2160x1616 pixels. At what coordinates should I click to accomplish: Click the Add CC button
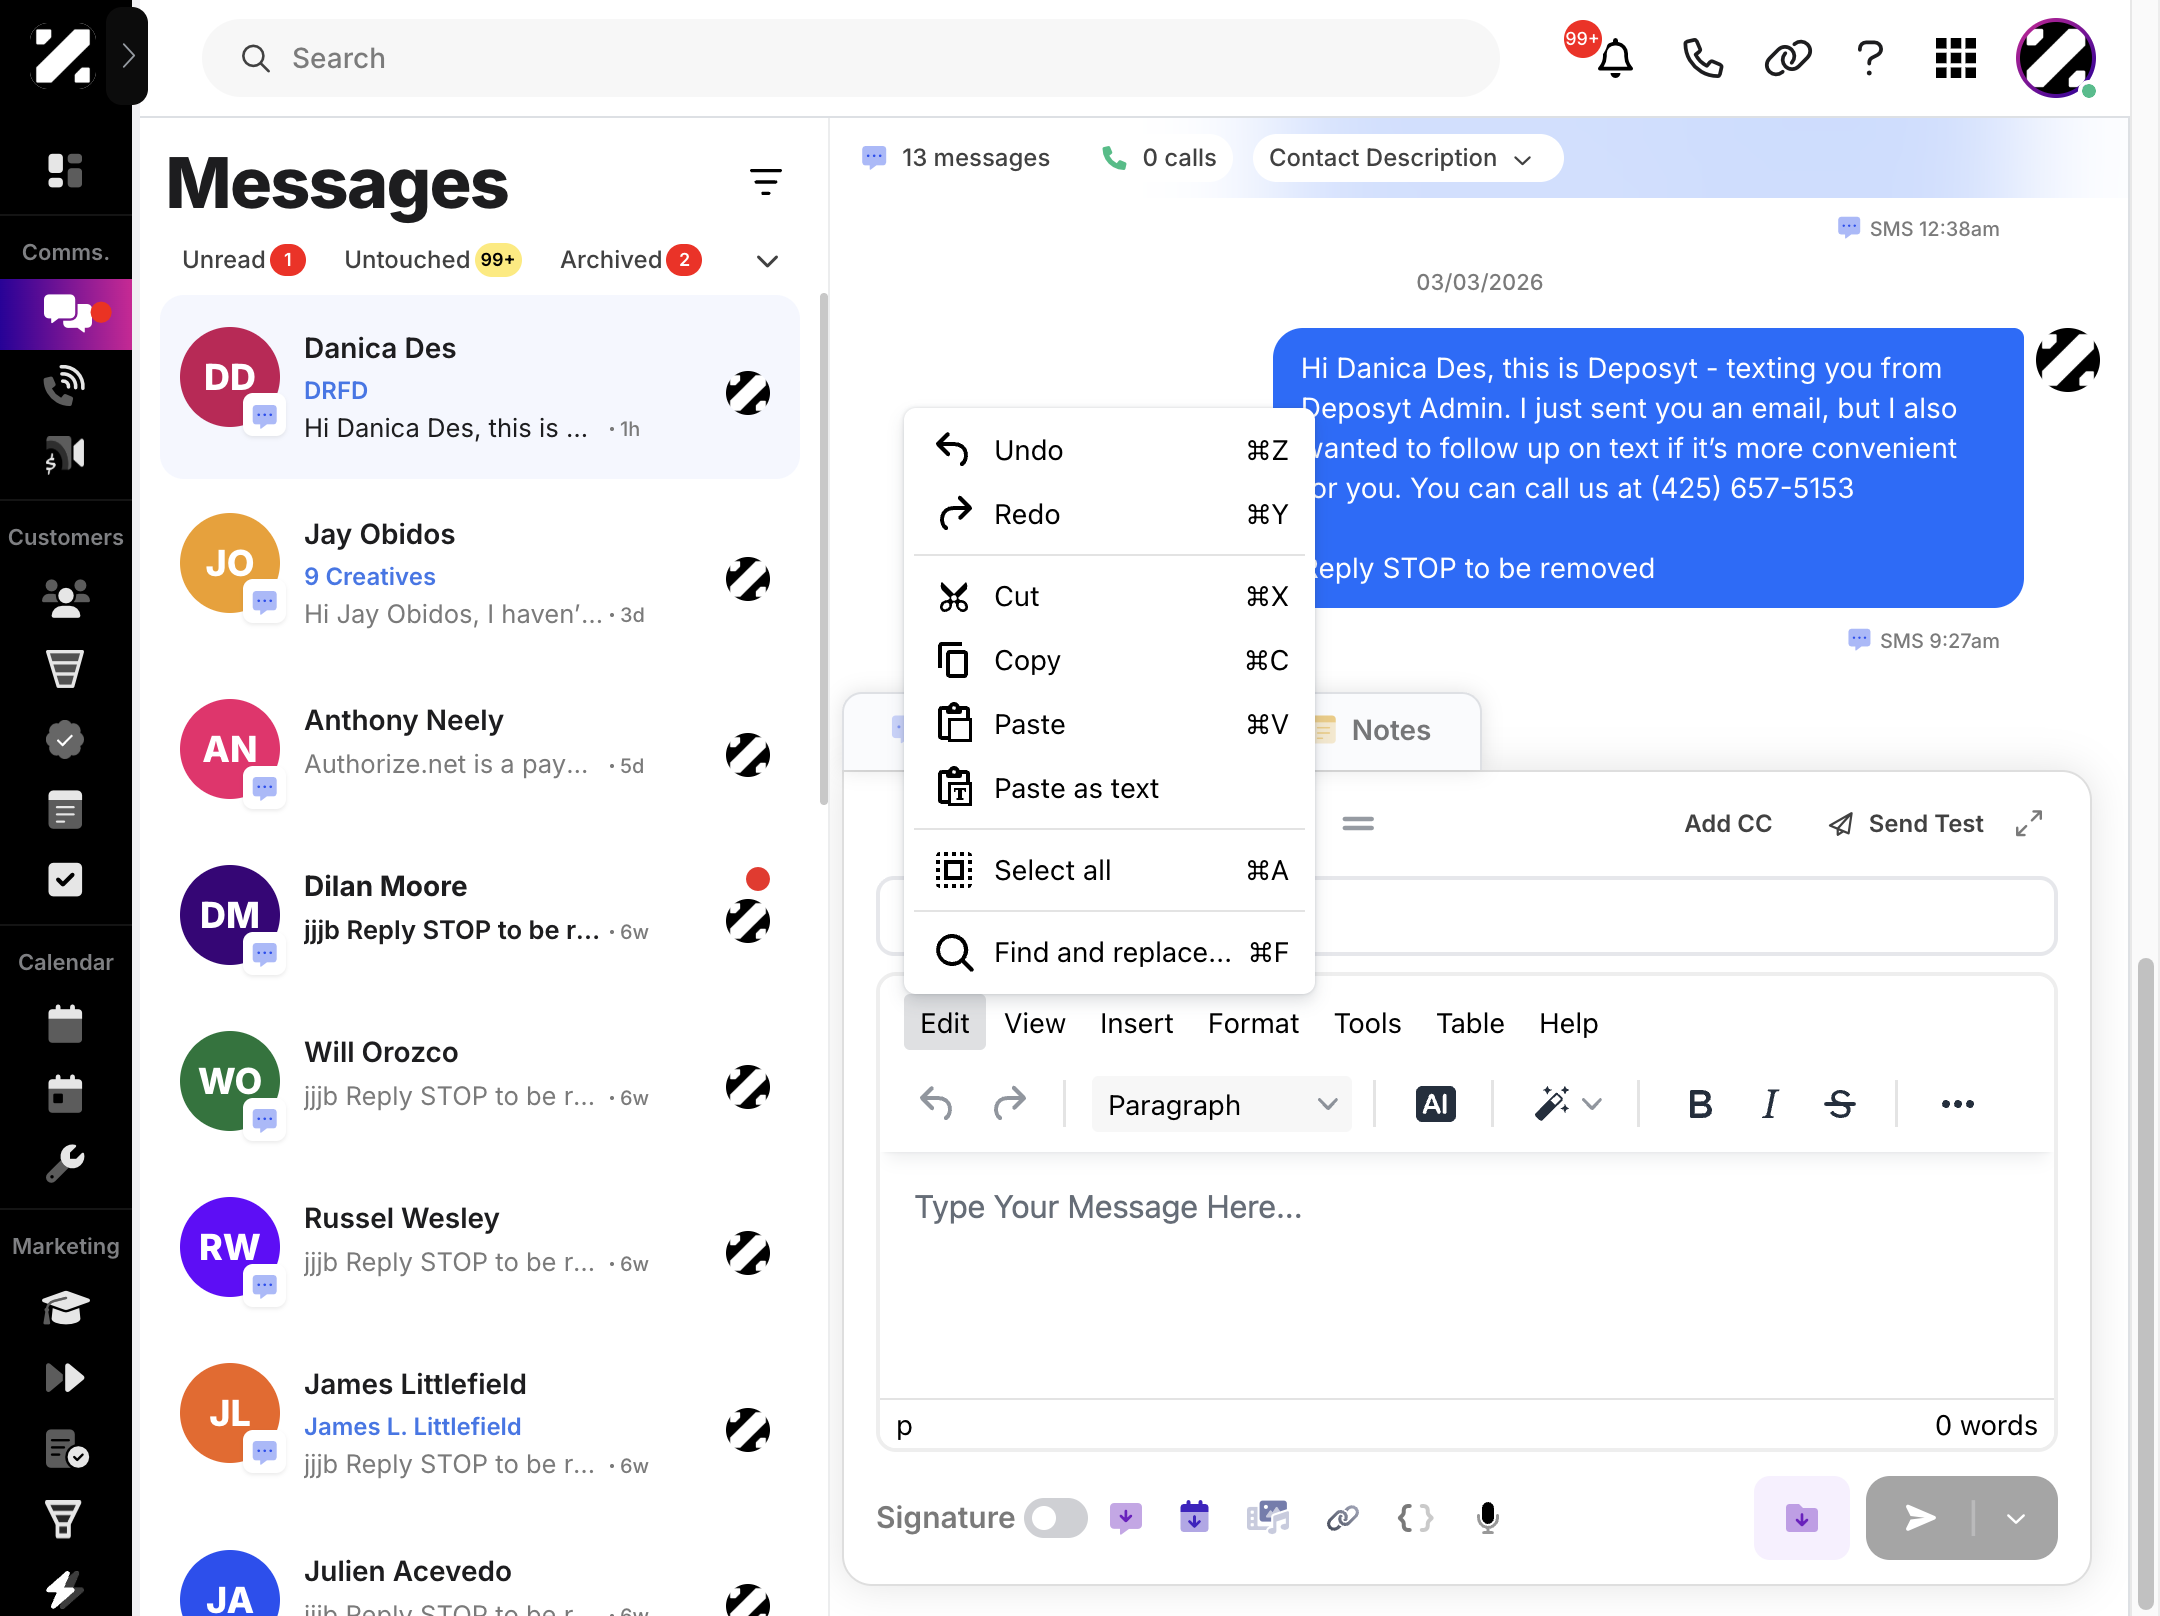(1727, 823)
